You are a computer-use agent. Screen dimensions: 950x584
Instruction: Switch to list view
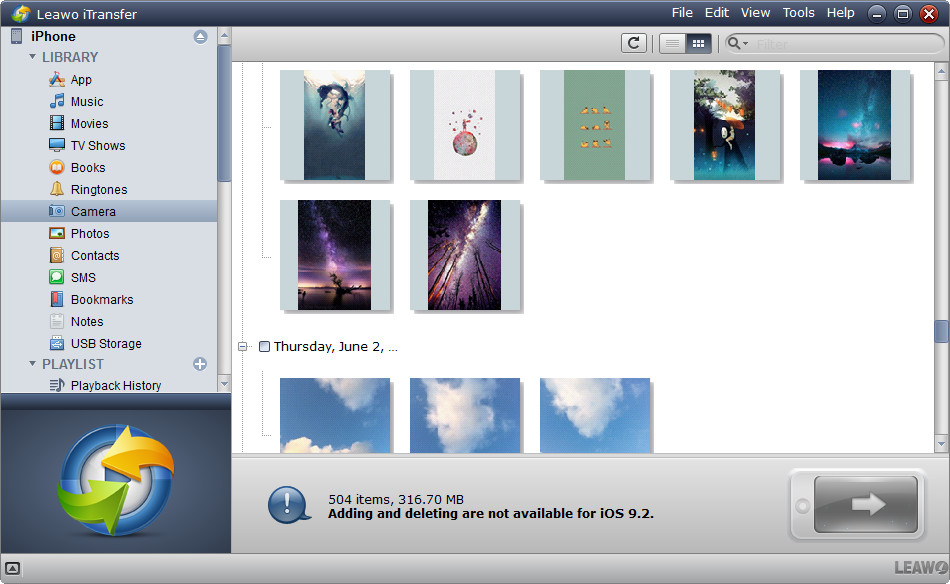click(673, 43)
